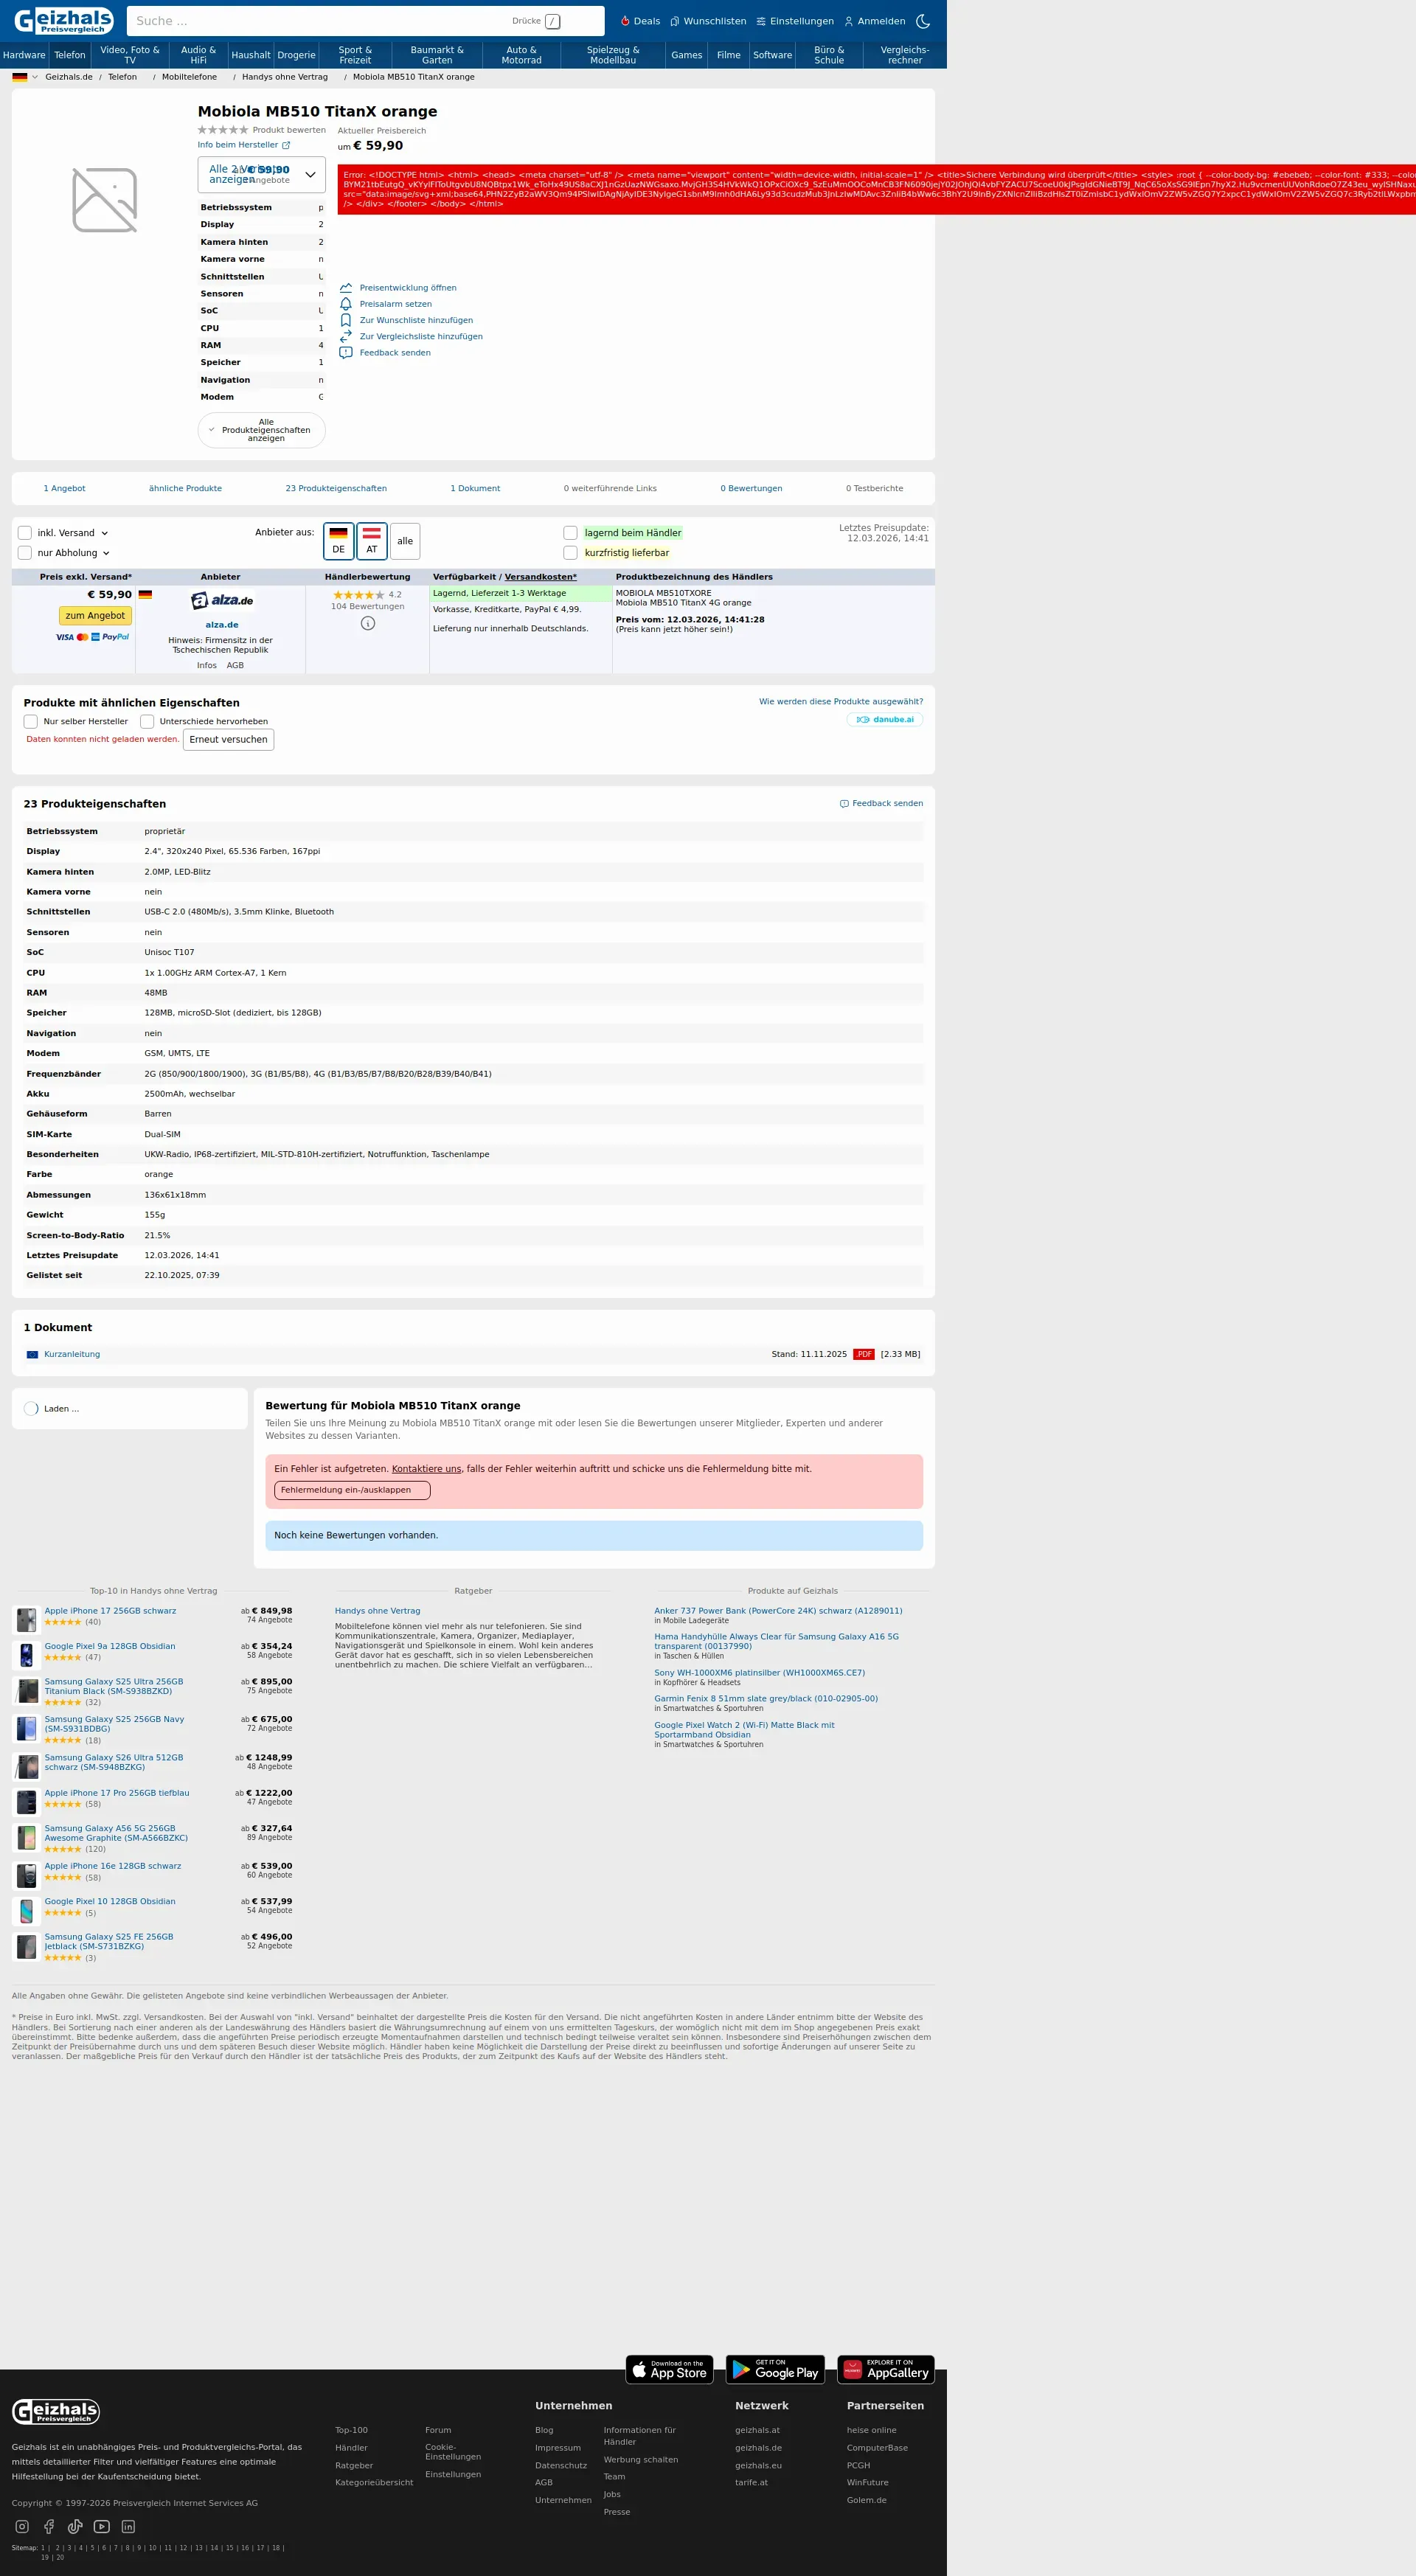This screenshot has width=1416, height=2576.
Task: Click the zum Angebot button
Action: (95, 616)
